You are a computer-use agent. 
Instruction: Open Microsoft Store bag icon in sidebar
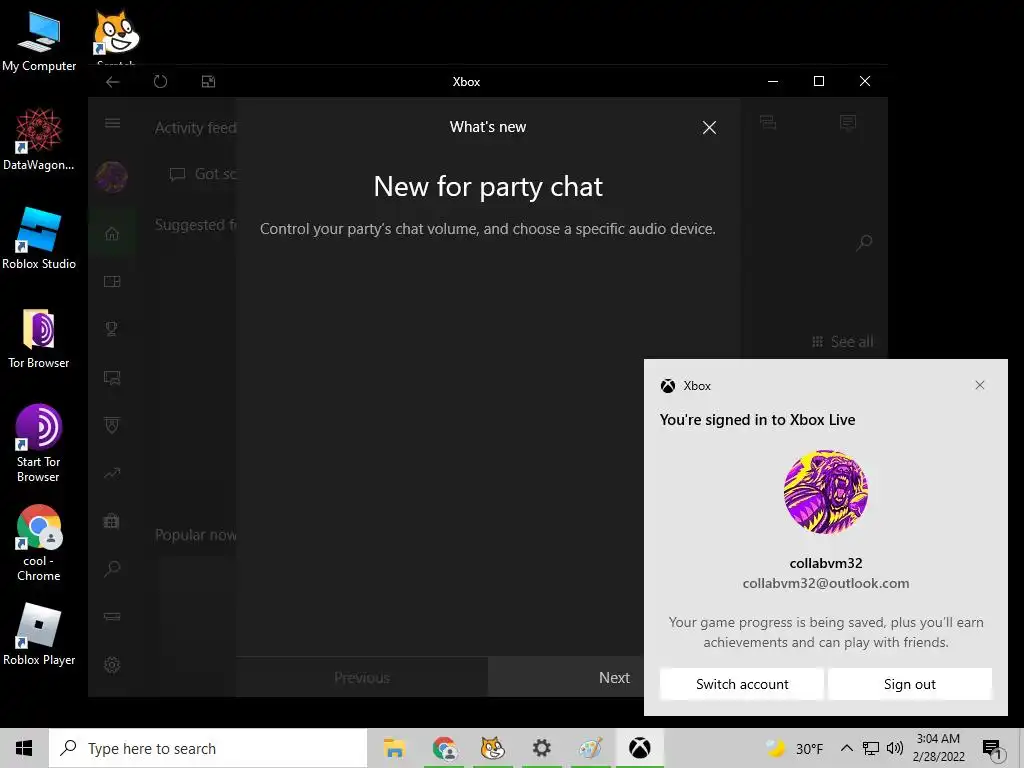coord(112,520)
